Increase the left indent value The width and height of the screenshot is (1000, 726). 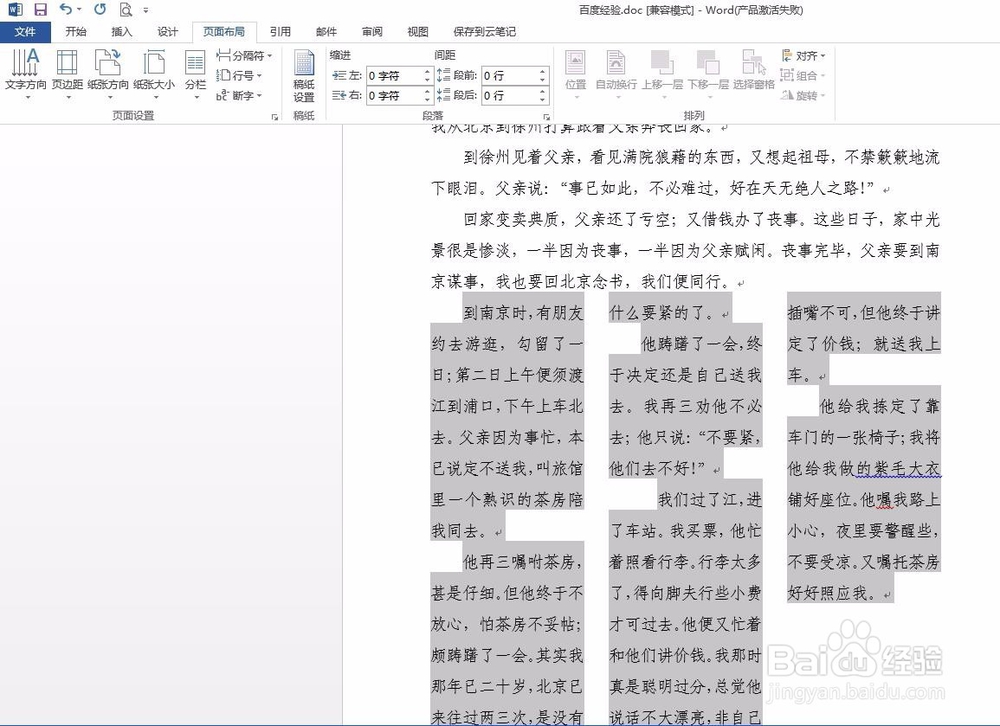pyautogui.click(x=427, y=71)
